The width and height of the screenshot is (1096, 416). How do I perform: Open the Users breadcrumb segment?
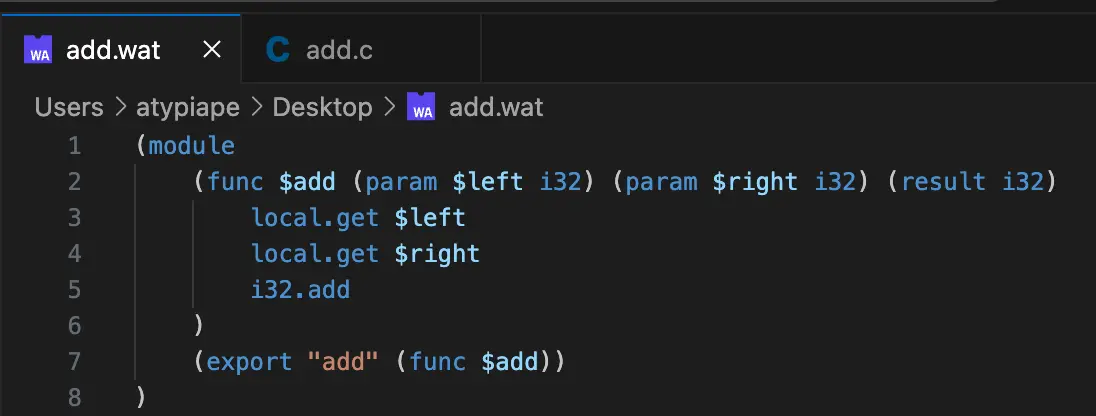tap(68, 107)
